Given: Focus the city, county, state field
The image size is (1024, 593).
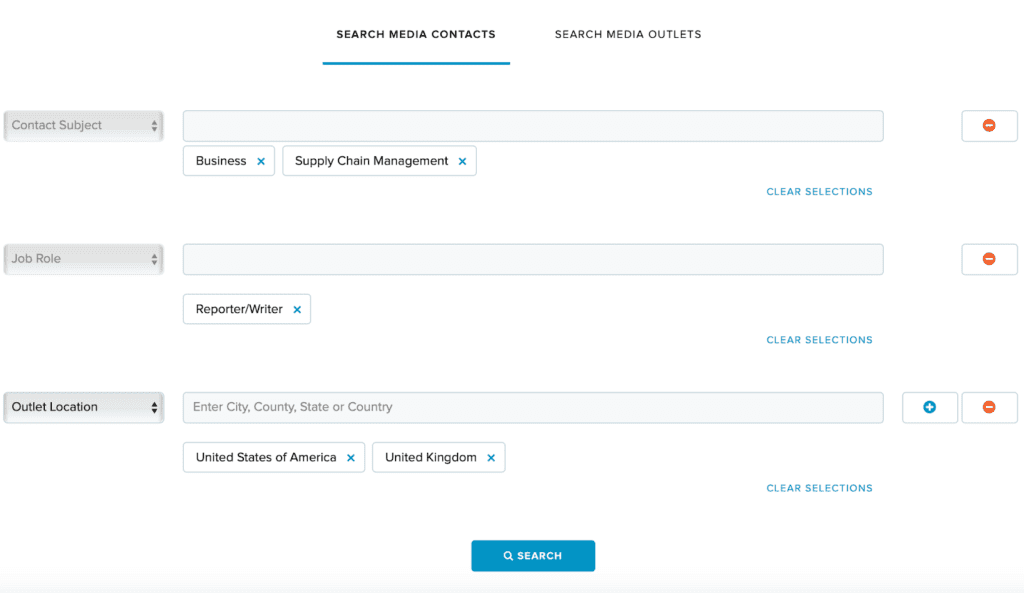Looking at the screenshot, I should (x=533, y=408).
